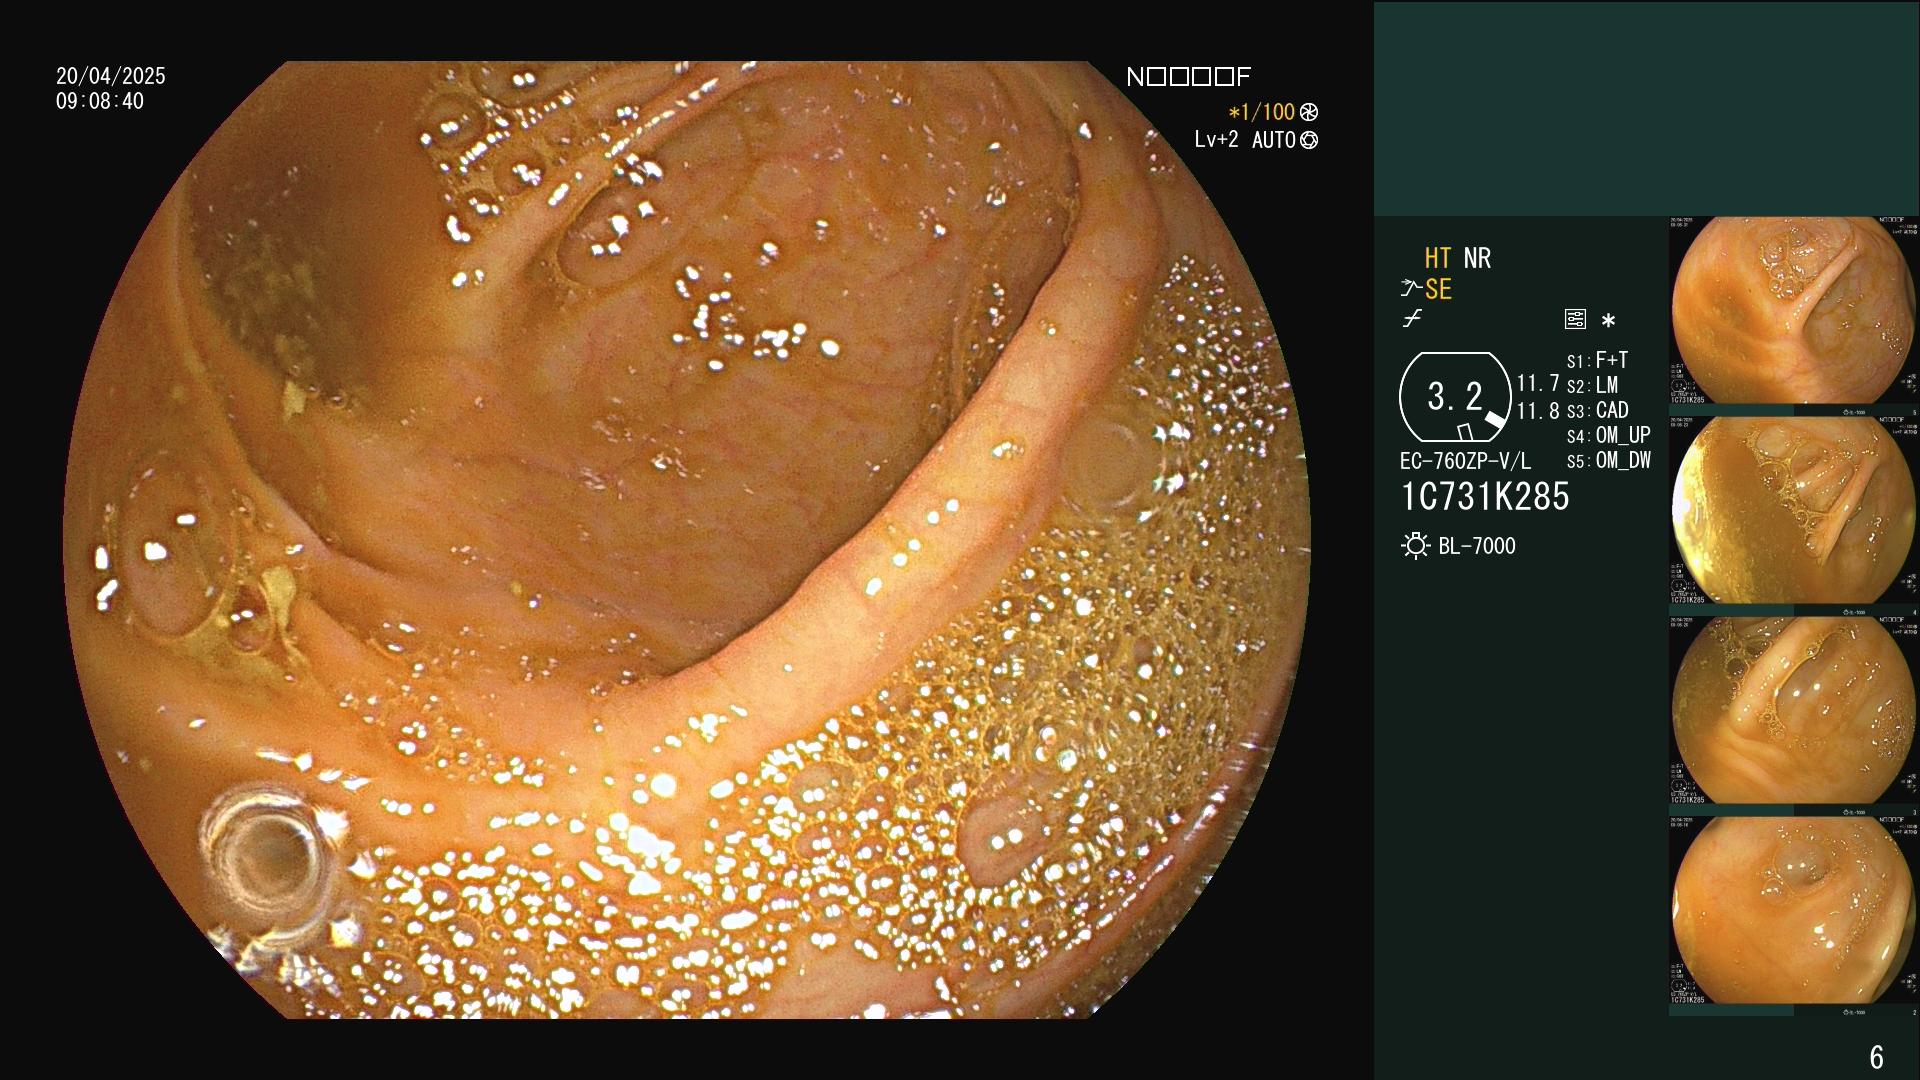1920x1080 pixels.
Task: Select the HT indicator
Action: point(1438,258)
